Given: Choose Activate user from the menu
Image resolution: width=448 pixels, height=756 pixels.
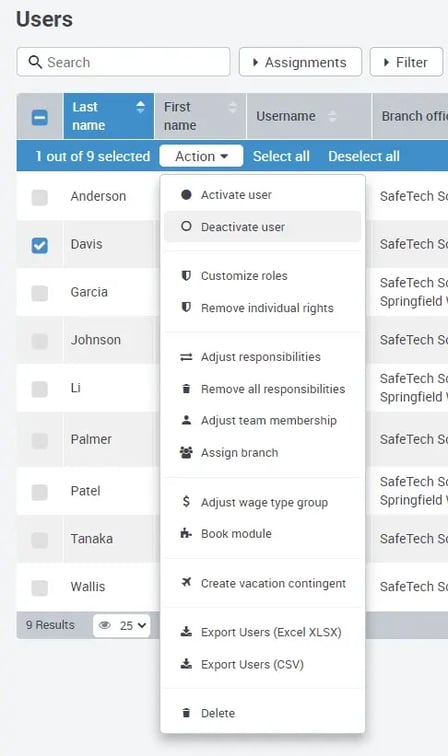Looking at the screenshot, I should point(262,195).
